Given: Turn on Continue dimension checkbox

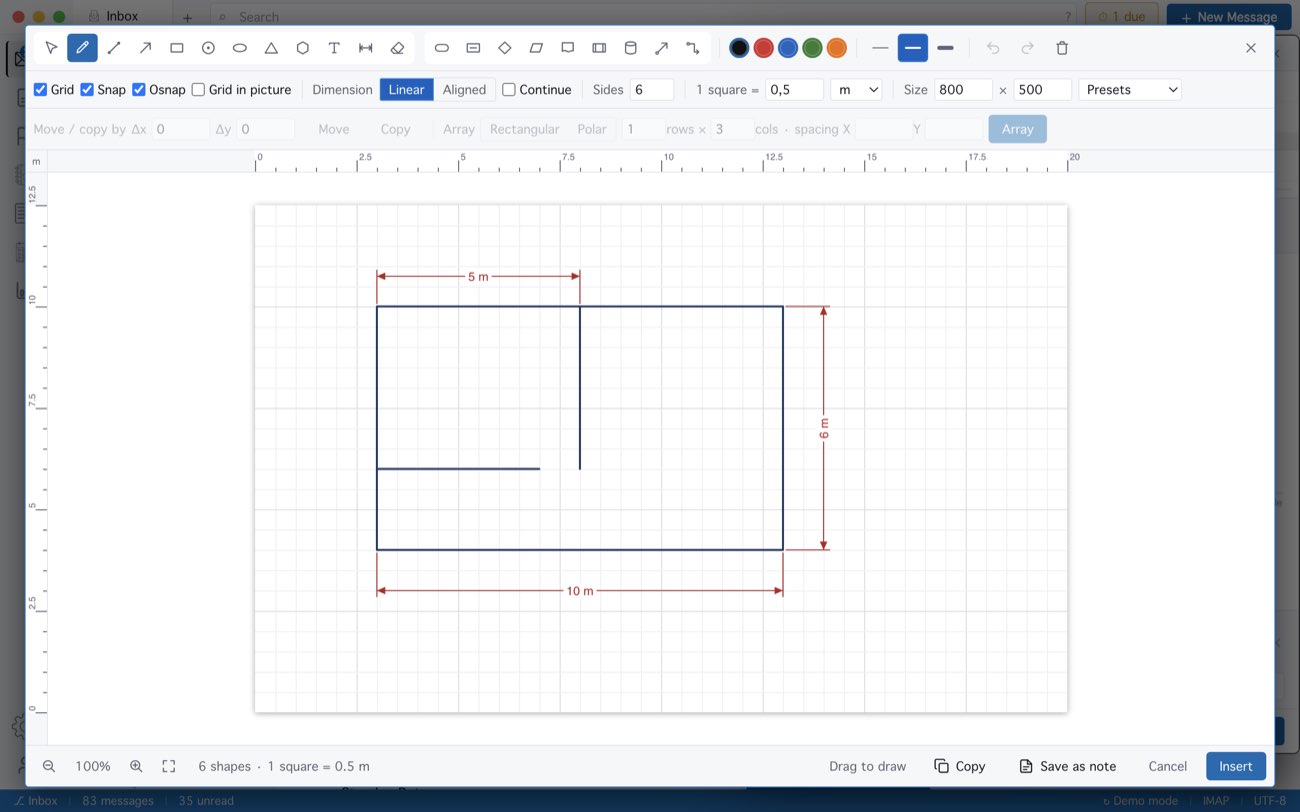Looking at the screenshot, I should [509, 90].
